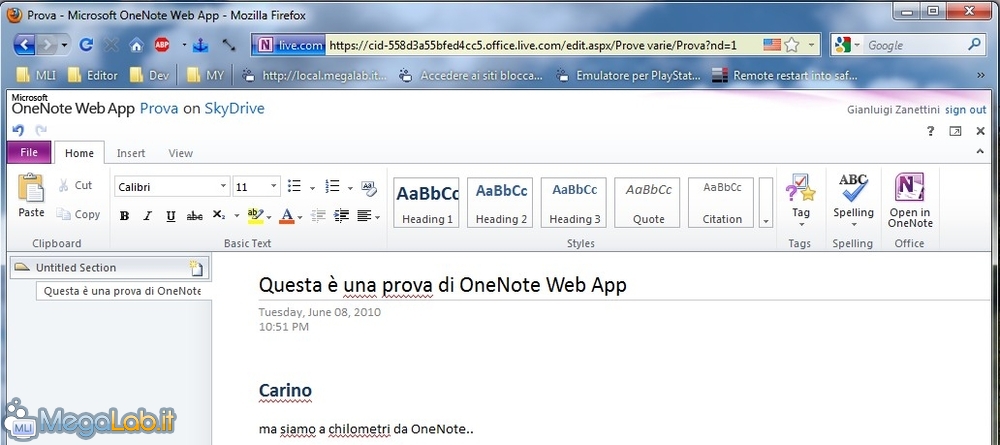Open the MLI bookmarks folder
This screenshot has height=445, width=1000.
(x=36, y=75)
